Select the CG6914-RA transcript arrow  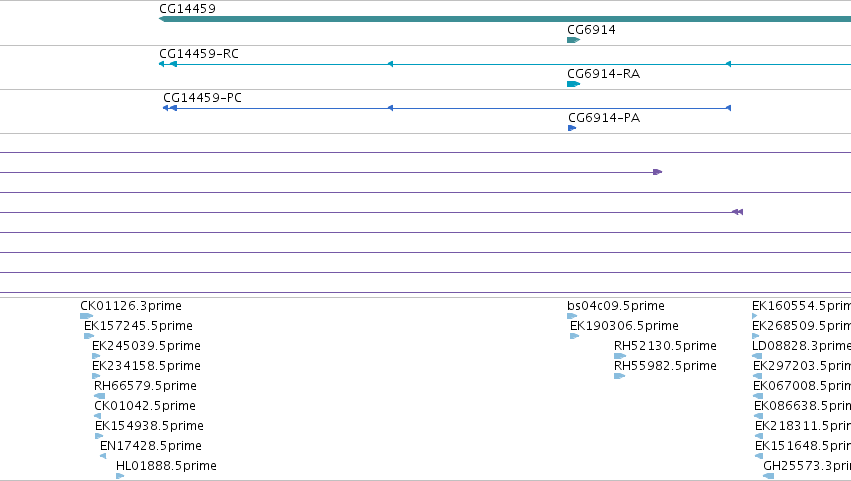tap(573, 84)
